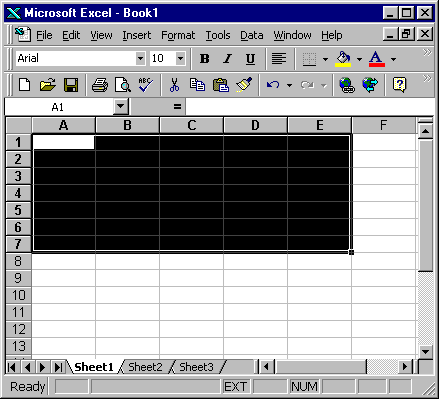Image resolution: width=439 pixels, height=399 pixels.
Task: Click the A1 Name Box field
Action: coord(59,107)
